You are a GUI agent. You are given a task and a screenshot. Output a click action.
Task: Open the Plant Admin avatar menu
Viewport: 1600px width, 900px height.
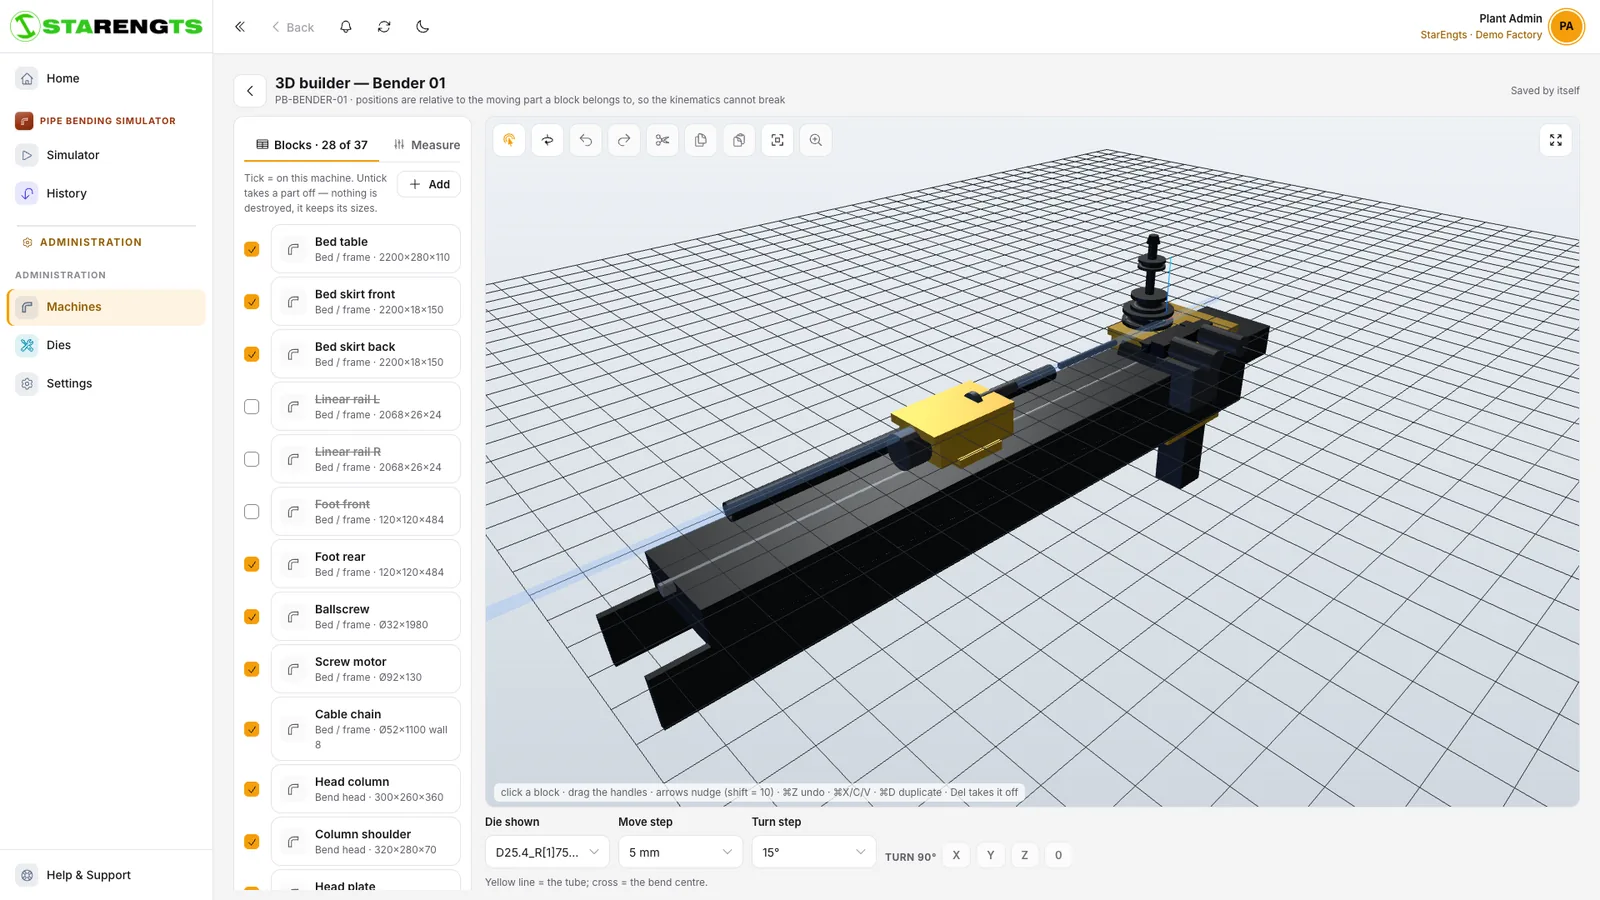(1566, 27)
